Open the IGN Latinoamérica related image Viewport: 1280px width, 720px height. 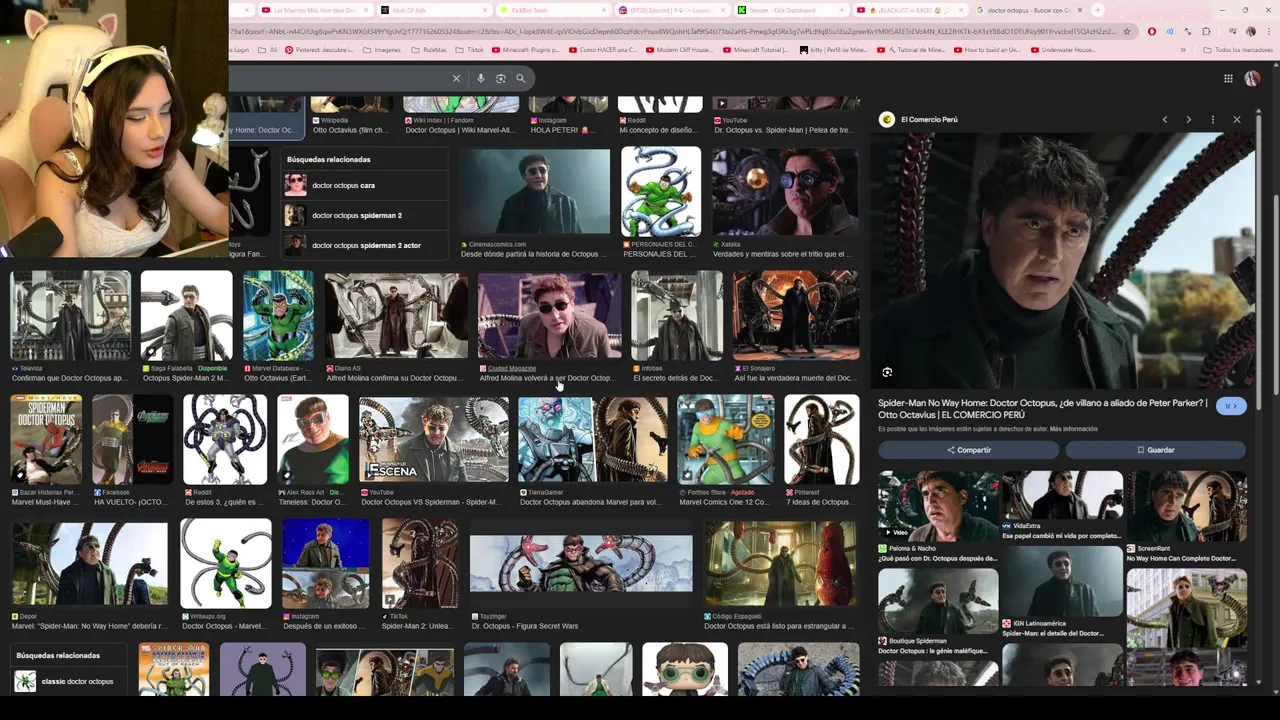tap(1062, 582)
